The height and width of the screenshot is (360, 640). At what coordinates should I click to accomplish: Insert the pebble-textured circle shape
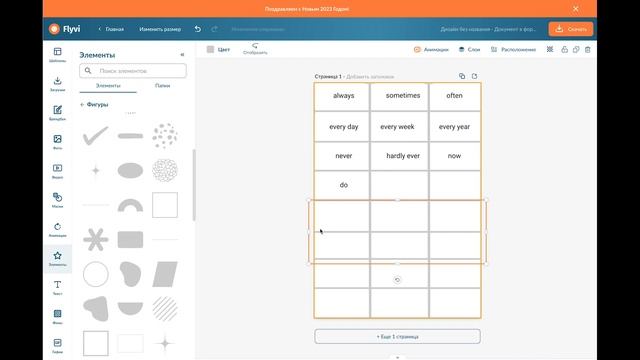pos(165,170)
